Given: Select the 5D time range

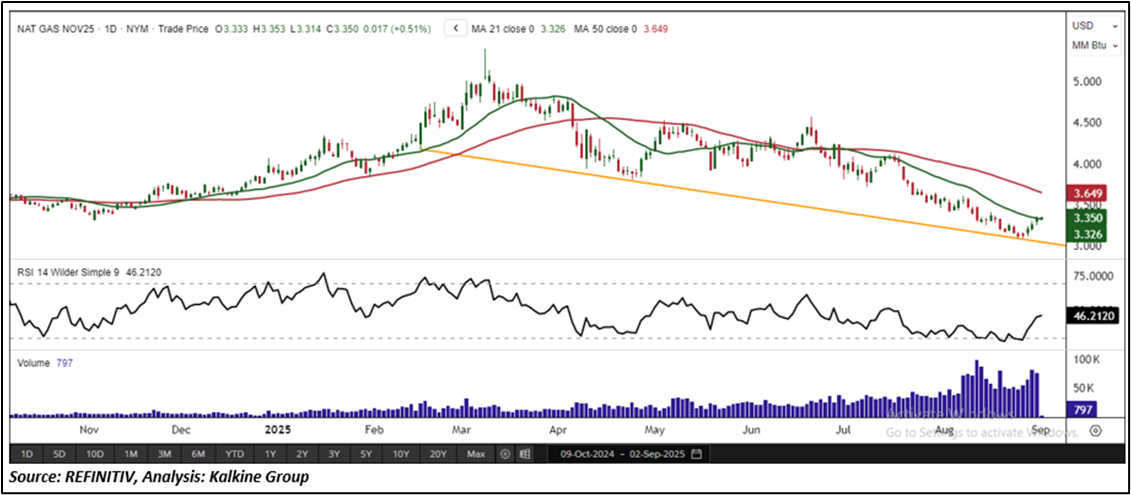Looking at the screenshot, I should pyautogui.click(x=60, y=455).
